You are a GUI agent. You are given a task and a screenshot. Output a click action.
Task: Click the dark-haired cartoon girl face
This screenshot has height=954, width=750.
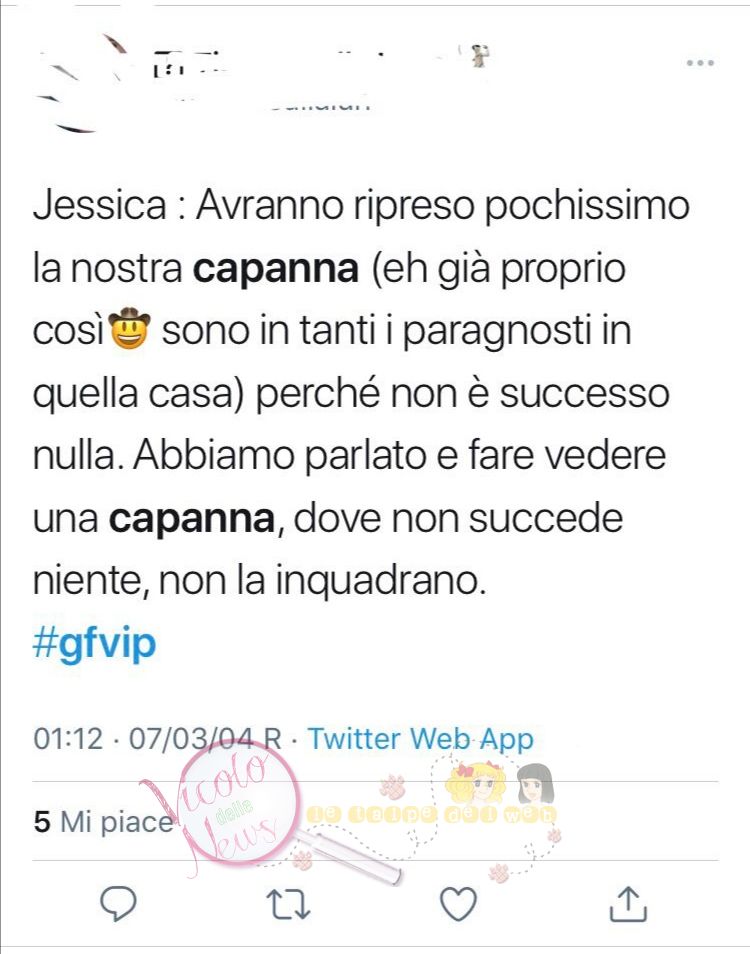[x=535, y=784]
